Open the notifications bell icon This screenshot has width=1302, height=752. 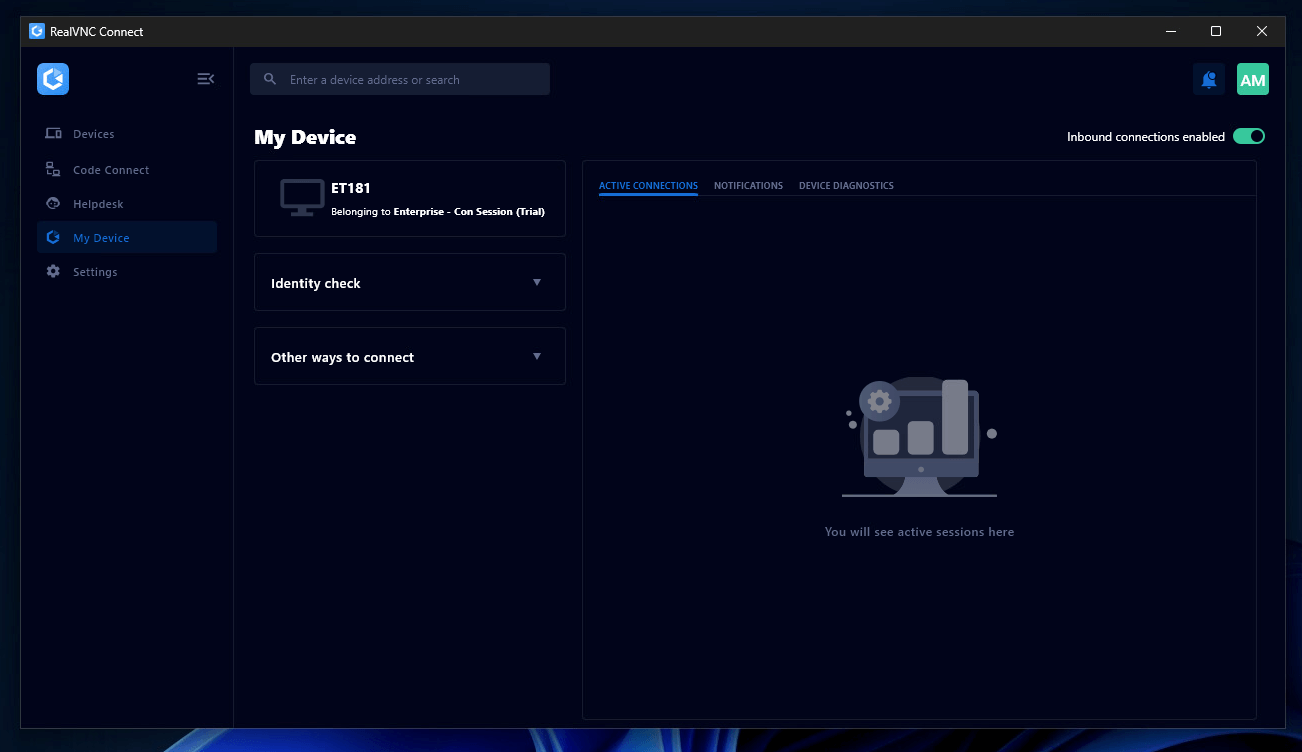point(1209,79)
